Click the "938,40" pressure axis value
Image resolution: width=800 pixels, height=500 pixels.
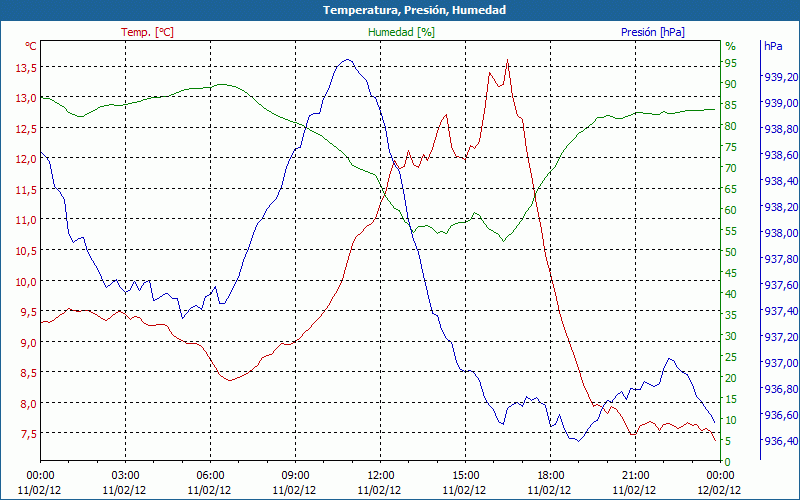coord(781,181)
